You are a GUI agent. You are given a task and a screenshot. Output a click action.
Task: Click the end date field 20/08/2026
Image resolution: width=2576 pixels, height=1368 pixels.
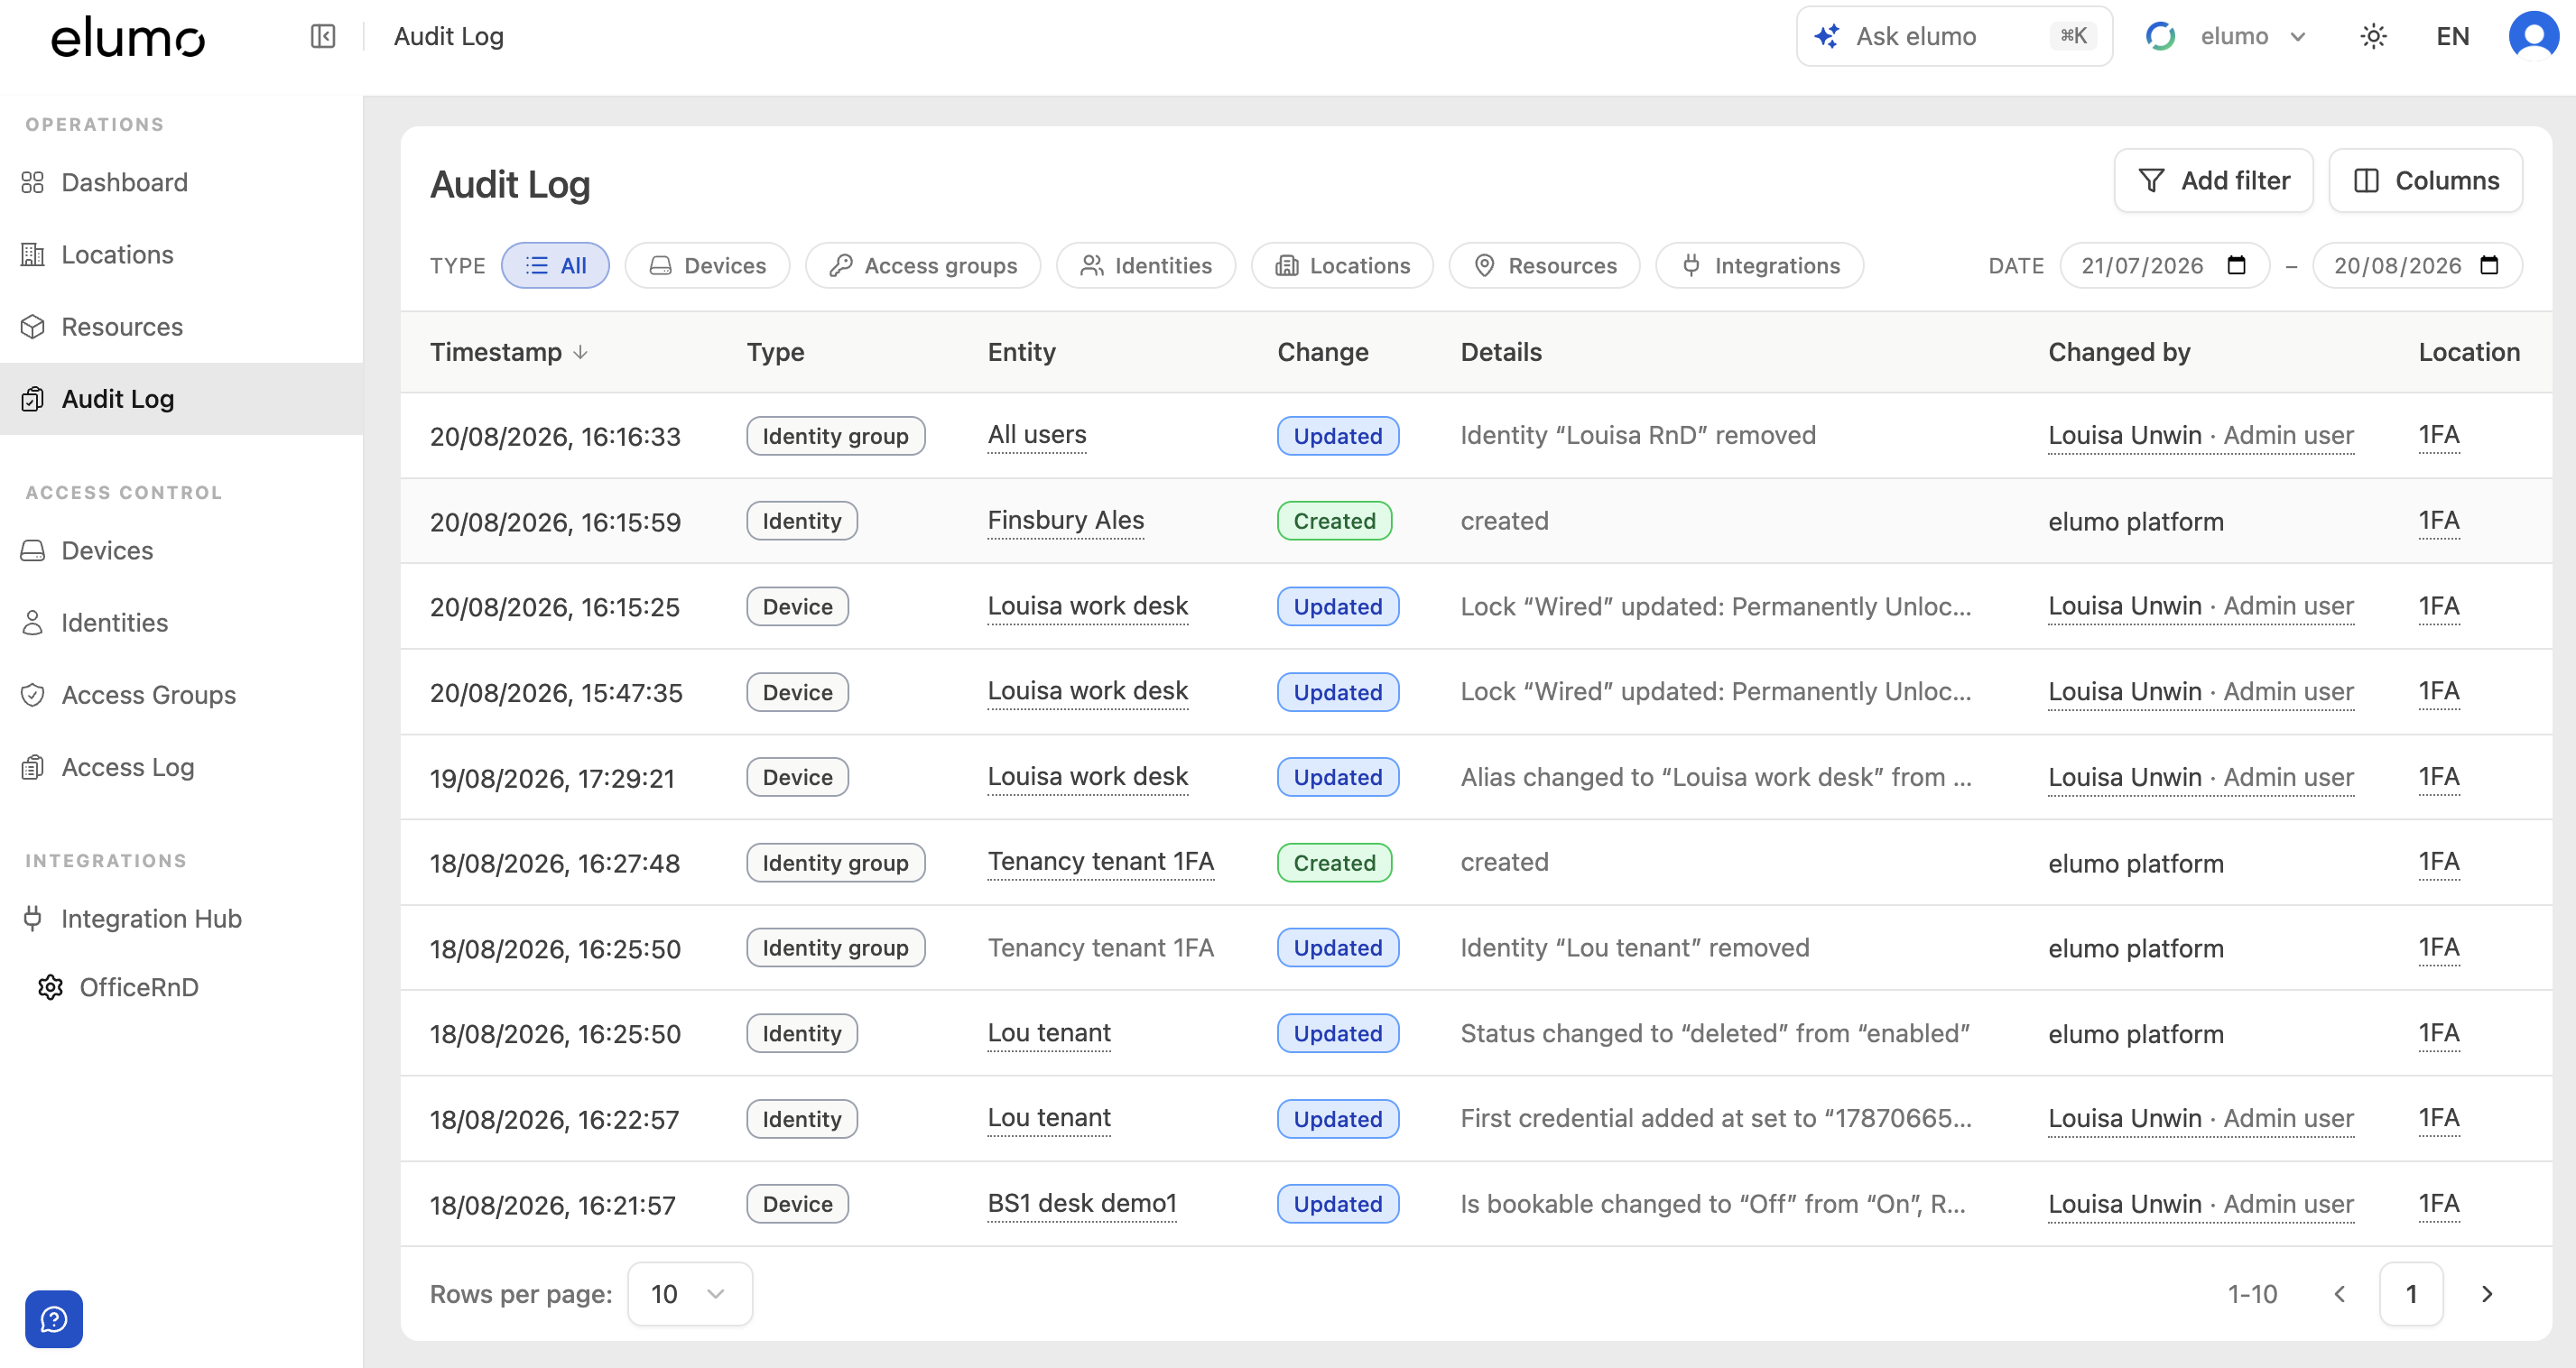click(2417, 265)
